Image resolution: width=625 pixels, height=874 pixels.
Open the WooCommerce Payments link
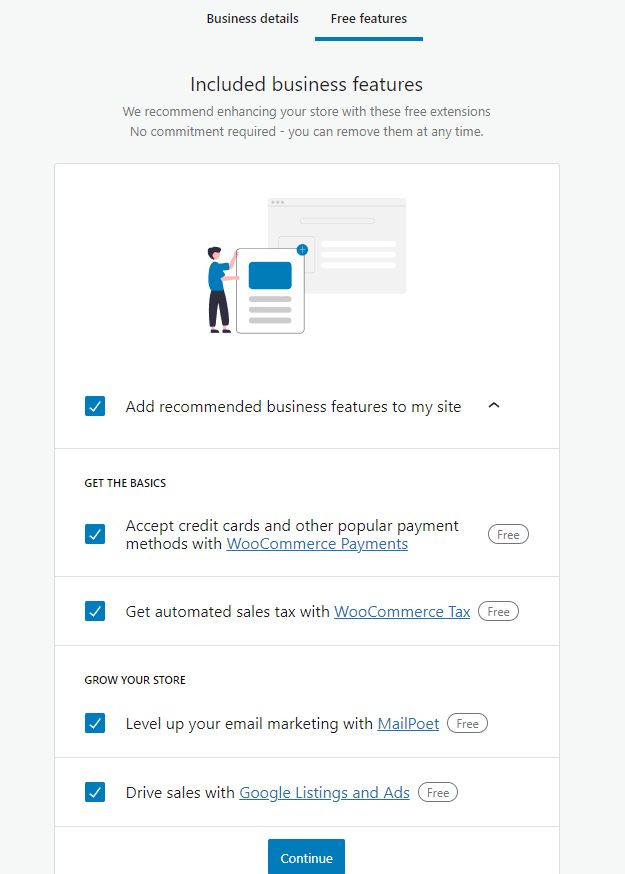317,544
